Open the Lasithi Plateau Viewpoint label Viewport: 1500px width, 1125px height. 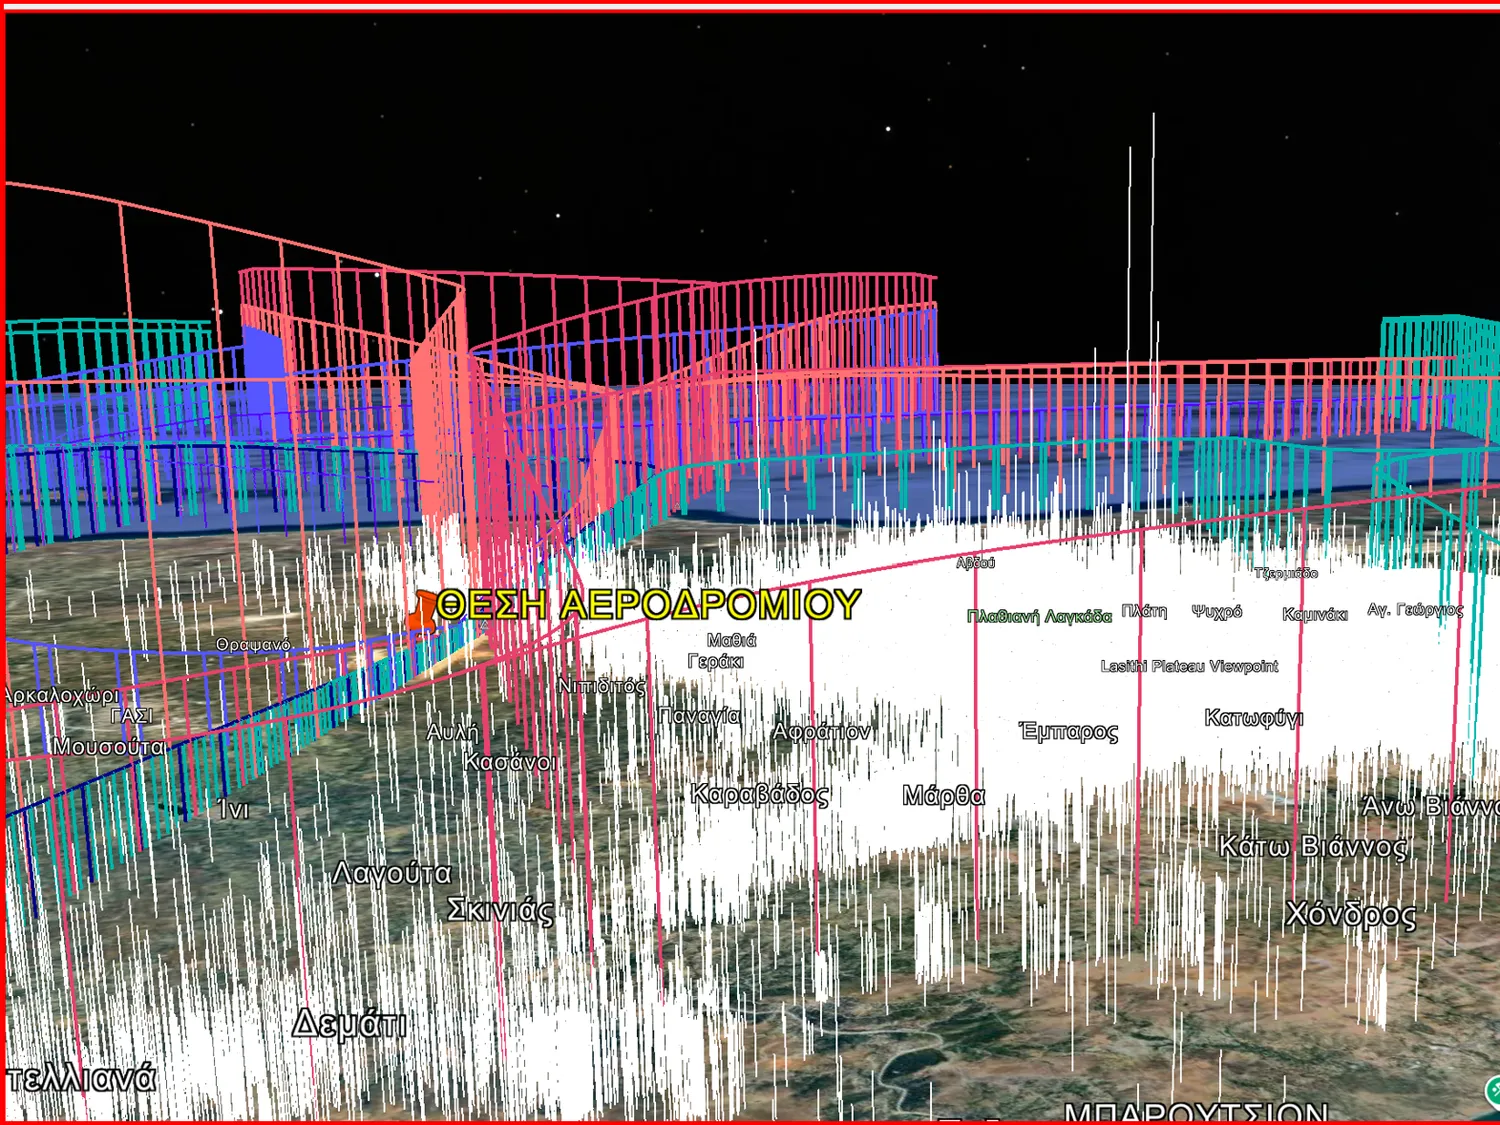[1189, 666]
